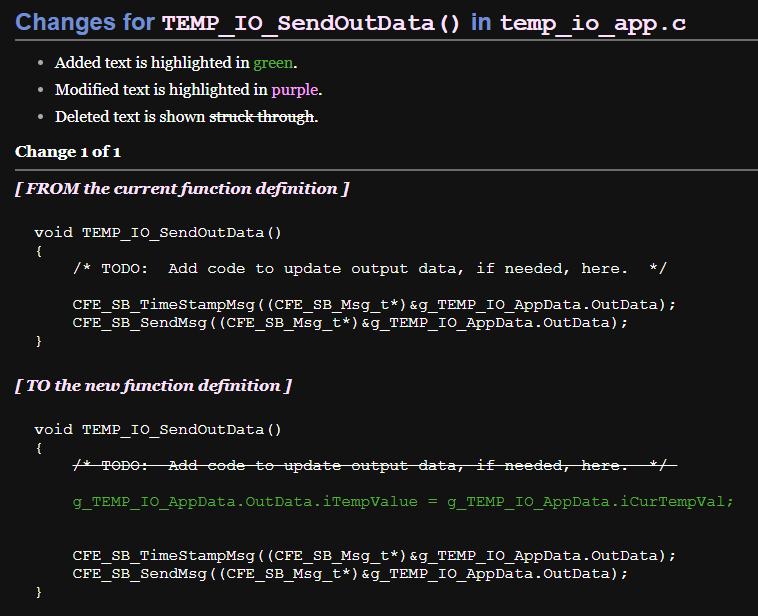Click the unstruck TODO comment in current definition
Viewport: 758px width, 616px height.
[x=369, y=268]
